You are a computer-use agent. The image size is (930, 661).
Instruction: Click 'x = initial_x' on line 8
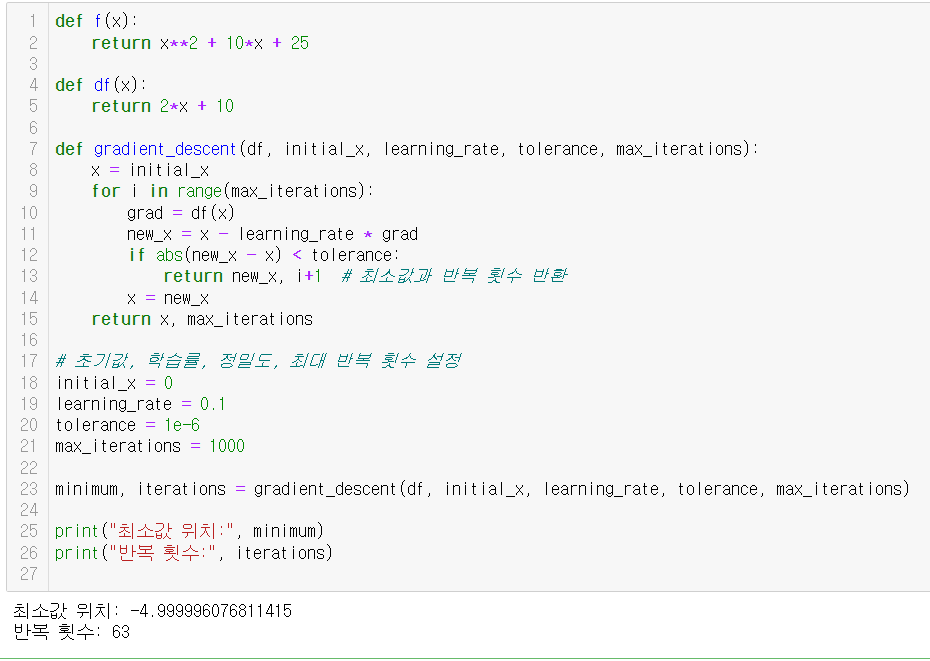click(x=150, y=170)
